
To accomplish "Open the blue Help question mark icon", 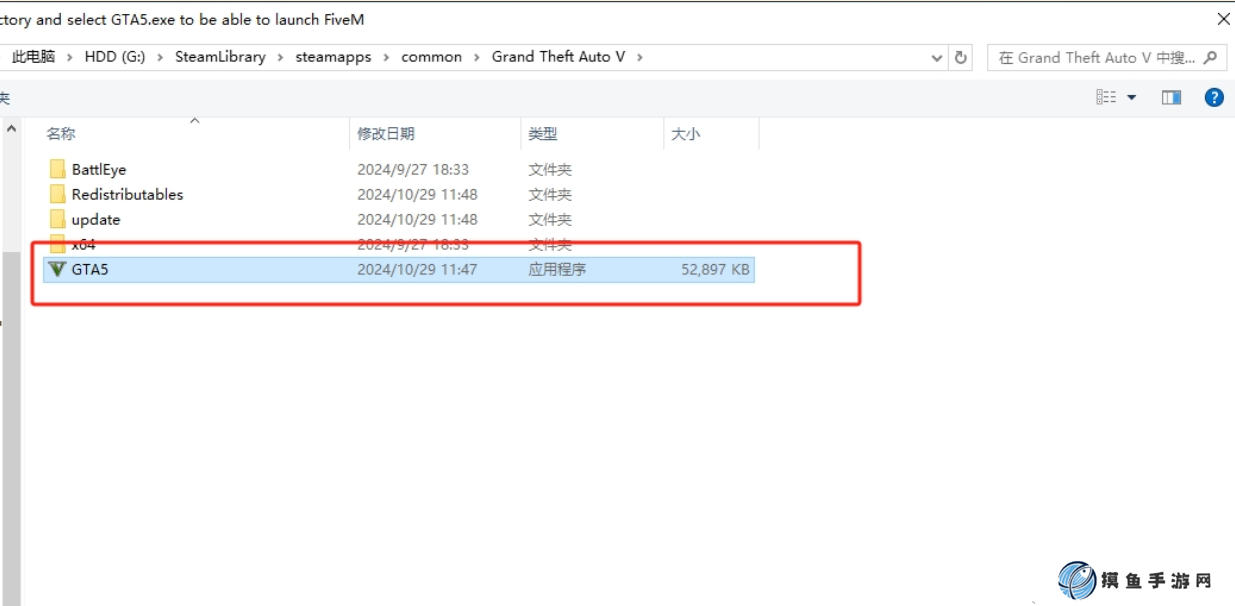I will 1214,97.
